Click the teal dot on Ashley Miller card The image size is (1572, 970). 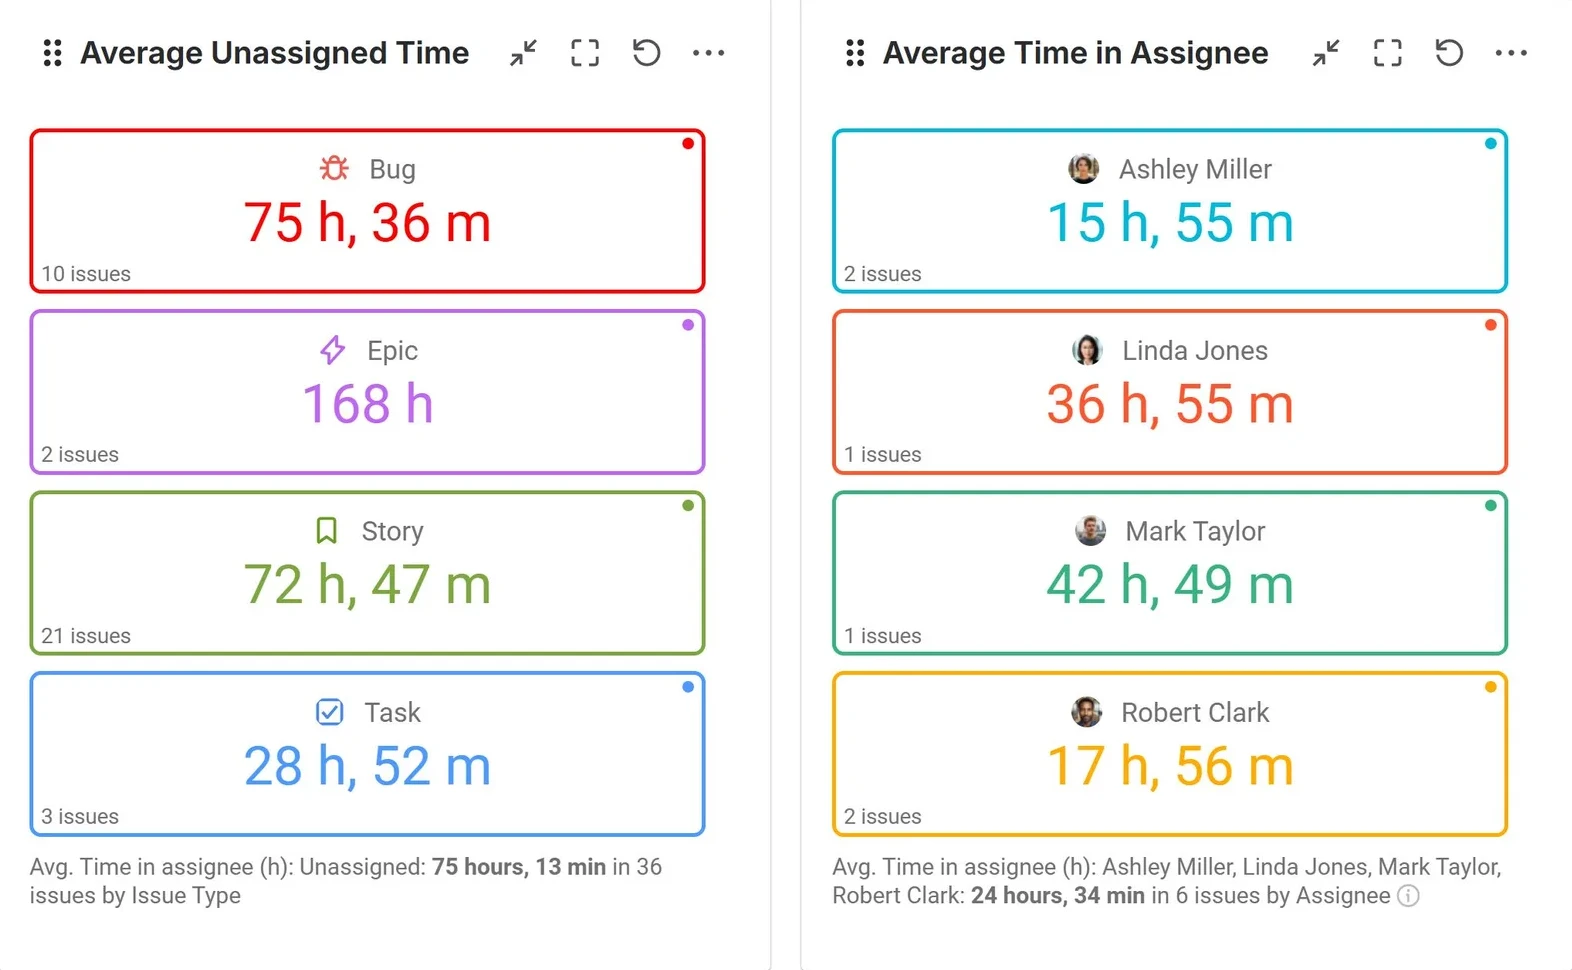point(1491,143)
